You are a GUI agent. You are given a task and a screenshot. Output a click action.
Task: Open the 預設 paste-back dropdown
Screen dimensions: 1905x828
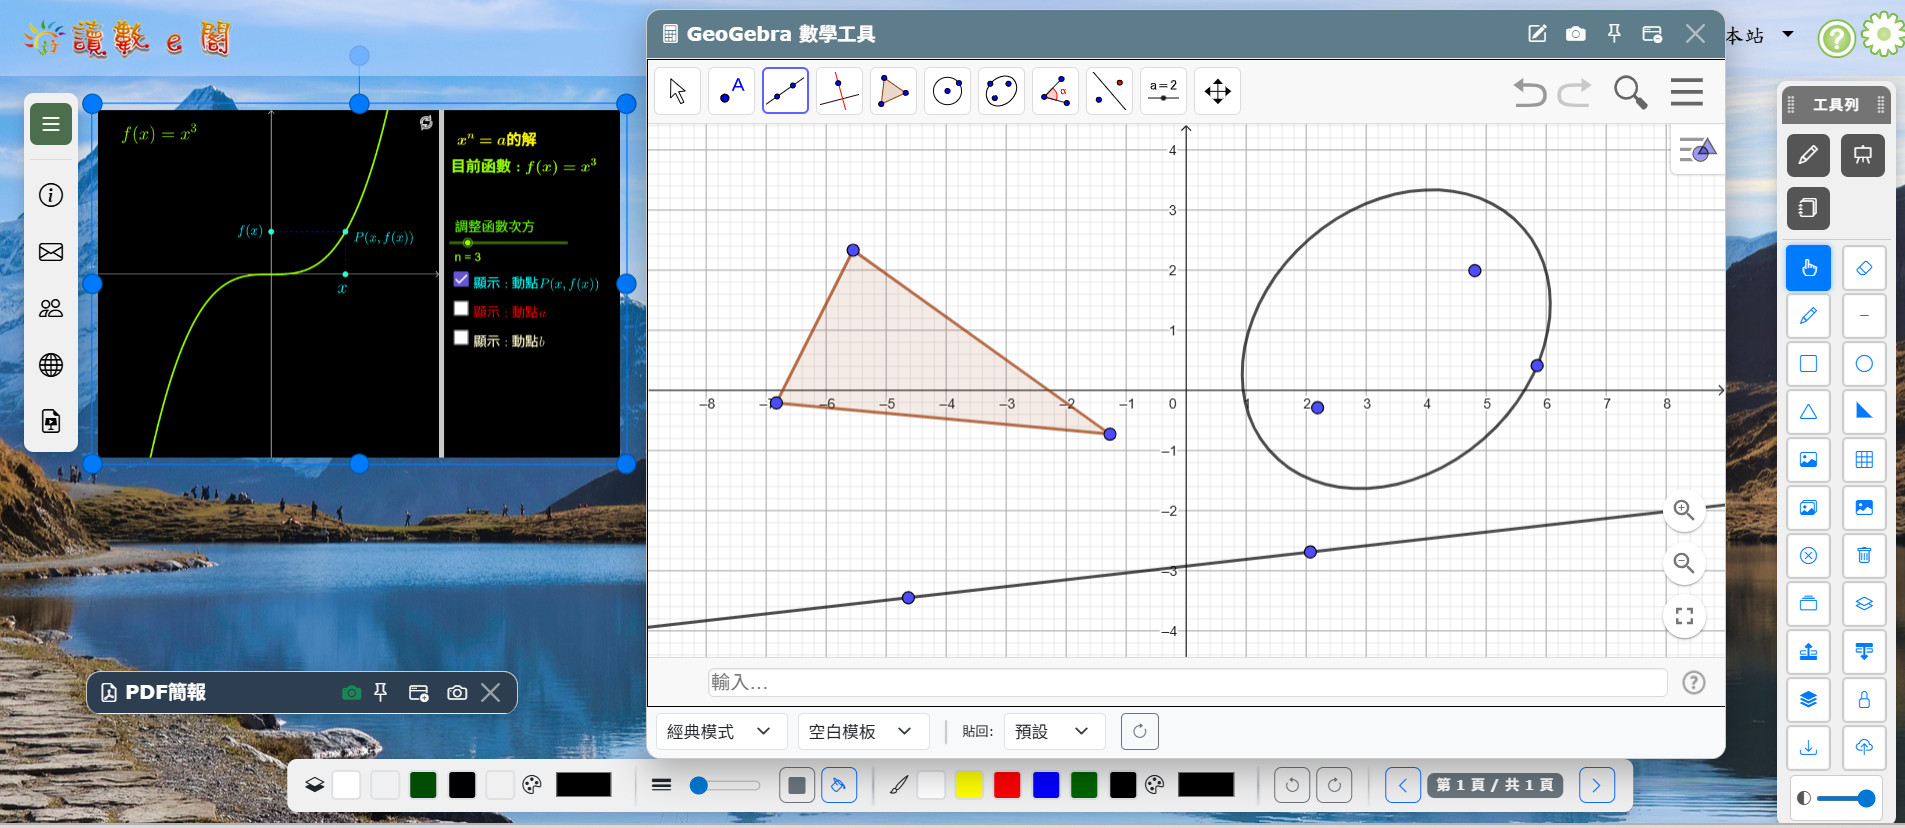[x=1052, y=732]
